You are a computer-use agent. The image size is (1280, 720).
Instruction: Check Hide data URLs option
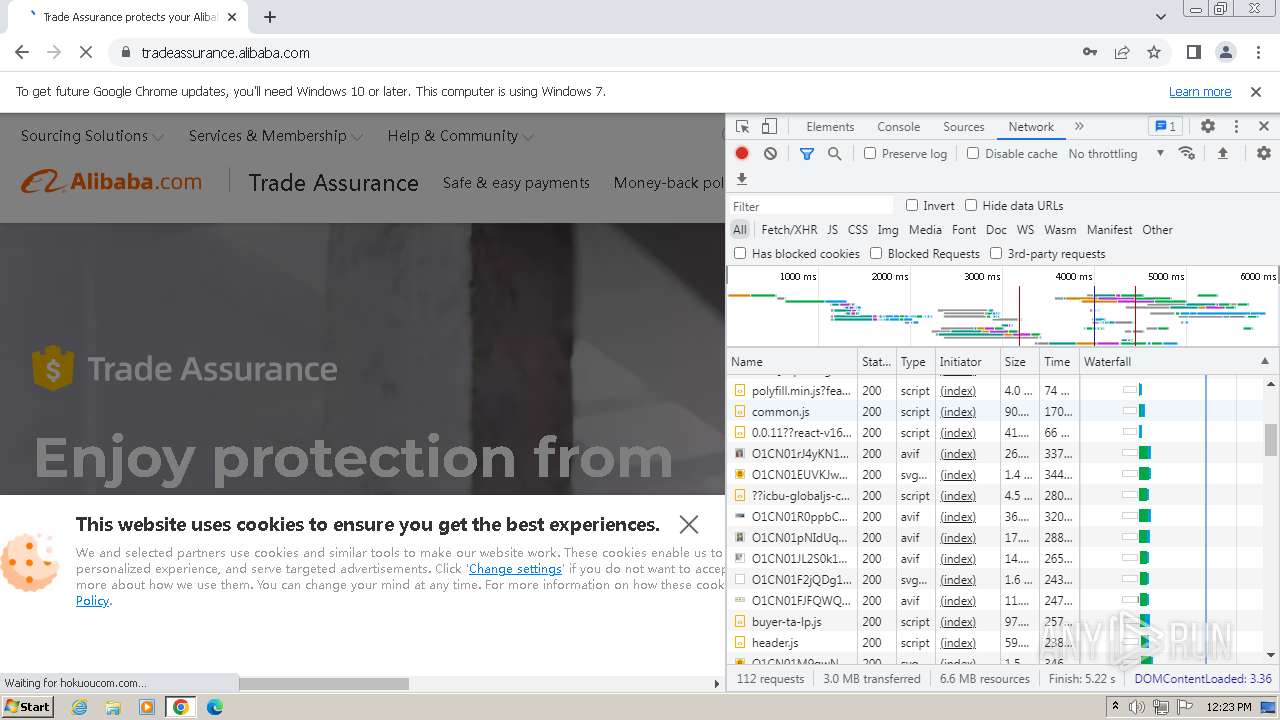[971, 205]
